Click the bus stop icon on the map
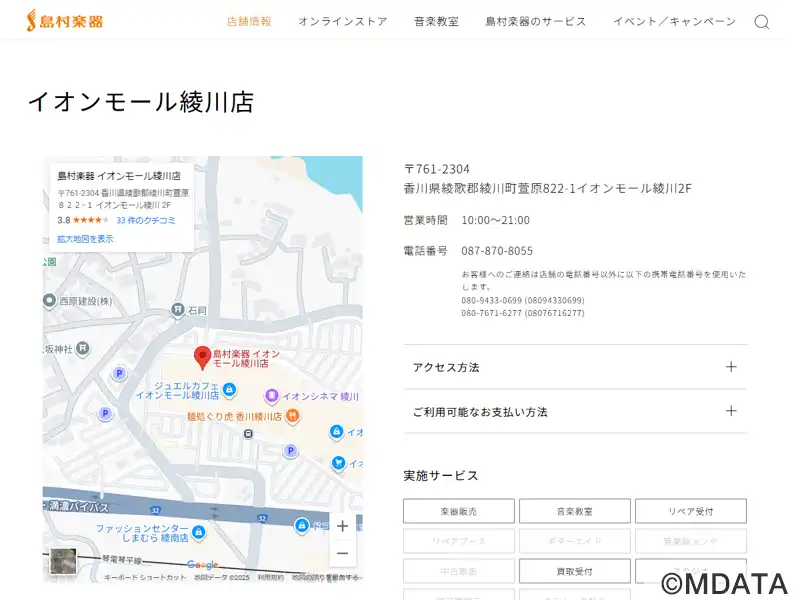The height and width of the screenshot is (600, 800). 248,434
